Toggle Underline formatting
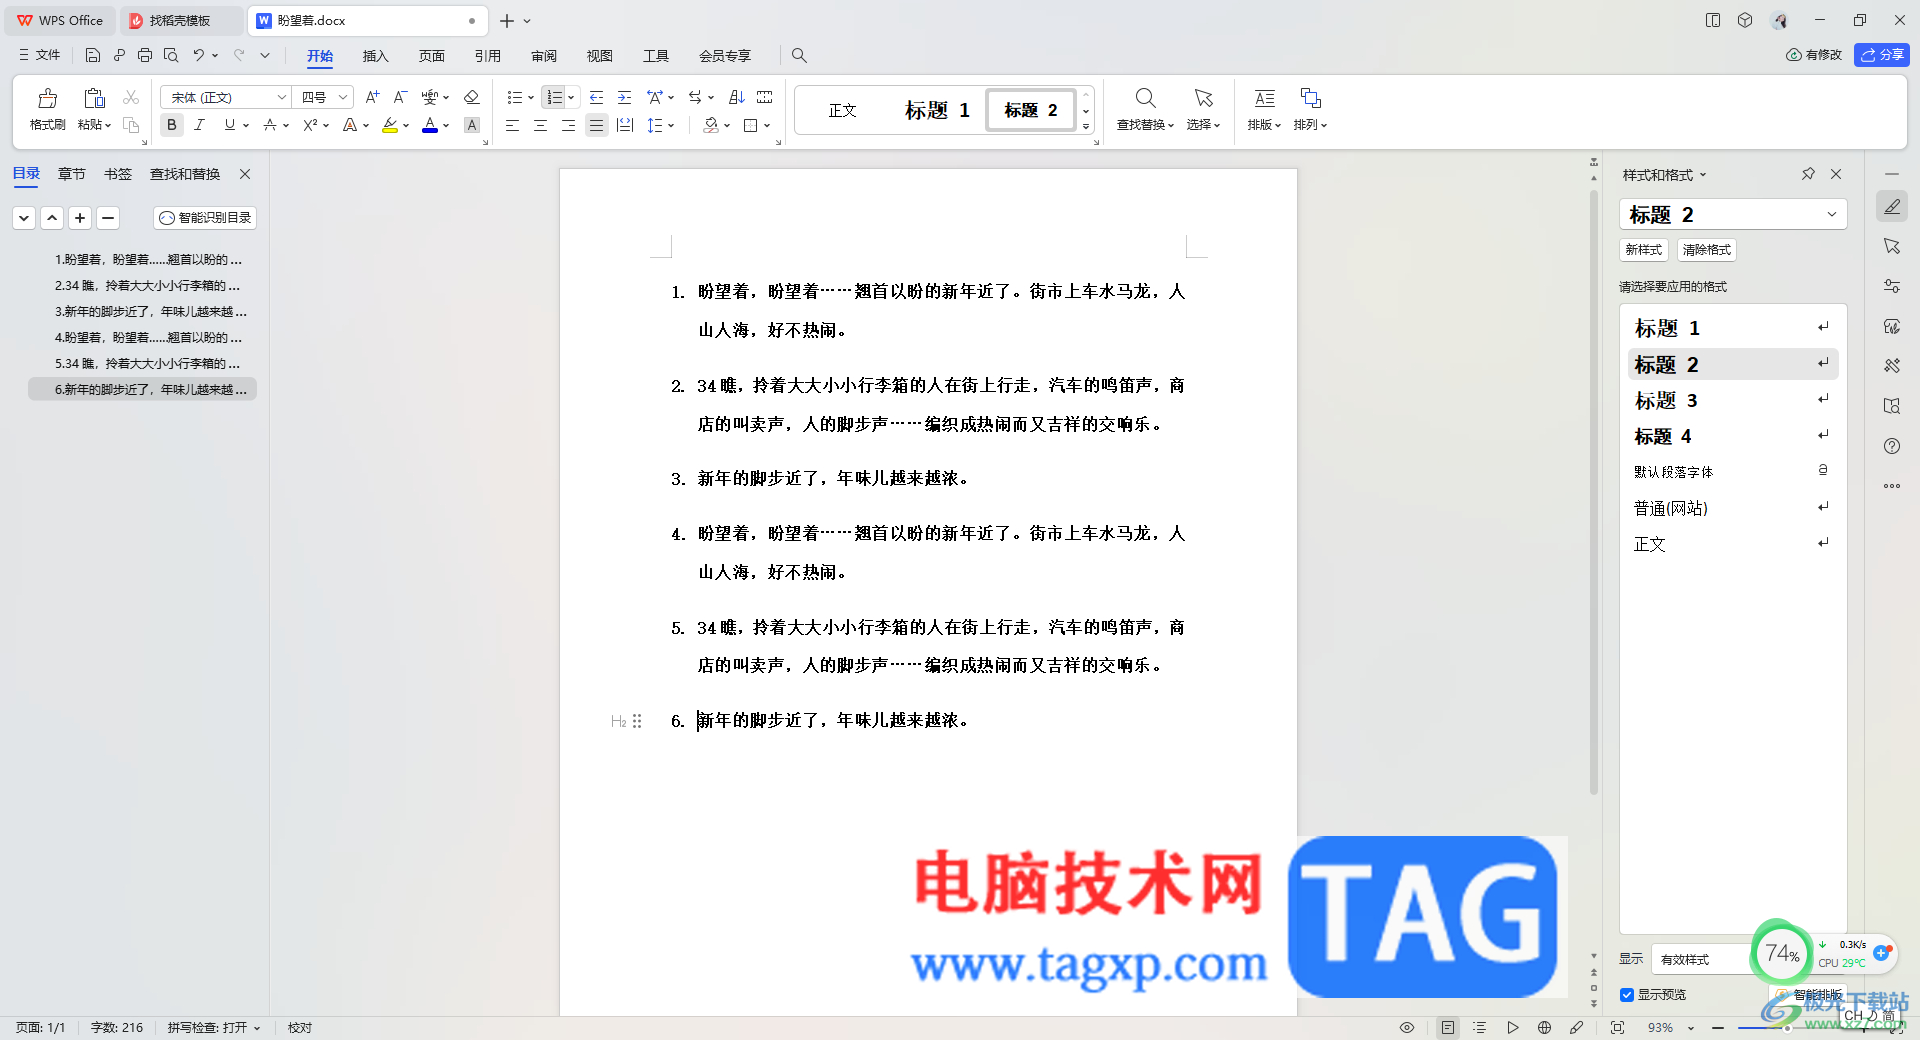Image resolution: width=1920 pixels, height=1040 pixels. point(230,125)
